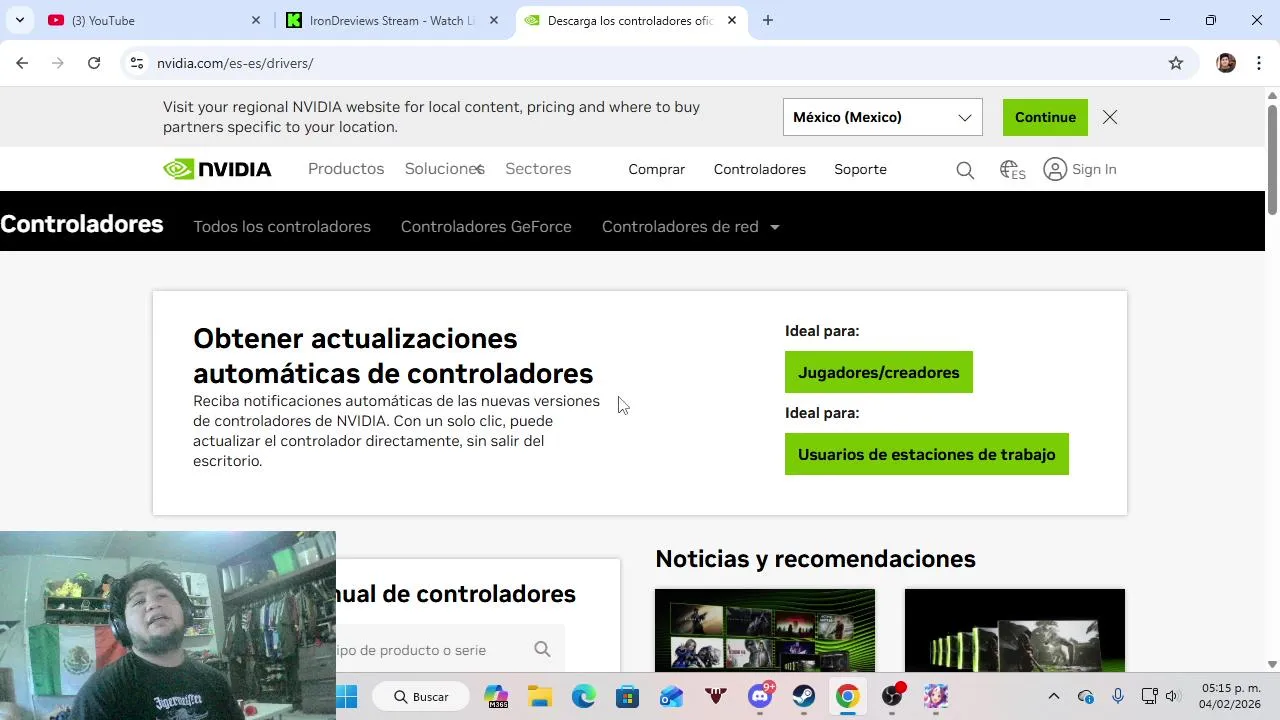Click the address bar URL
The height and width of the screenshot is (720, 1280).
pyautogui.click(x=235, y=63)
